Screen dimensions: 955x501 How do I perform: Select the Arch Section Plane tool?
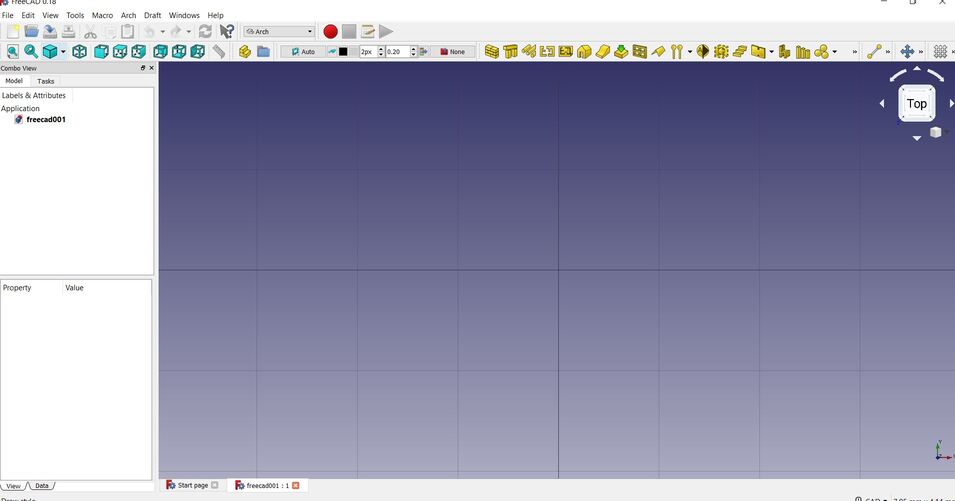tap(702, 52)
